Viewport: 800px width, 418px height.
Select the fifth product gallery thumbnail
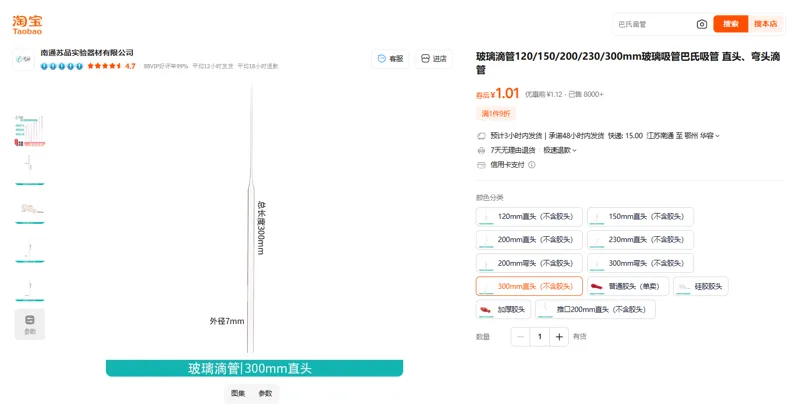[x=30, y=286]
